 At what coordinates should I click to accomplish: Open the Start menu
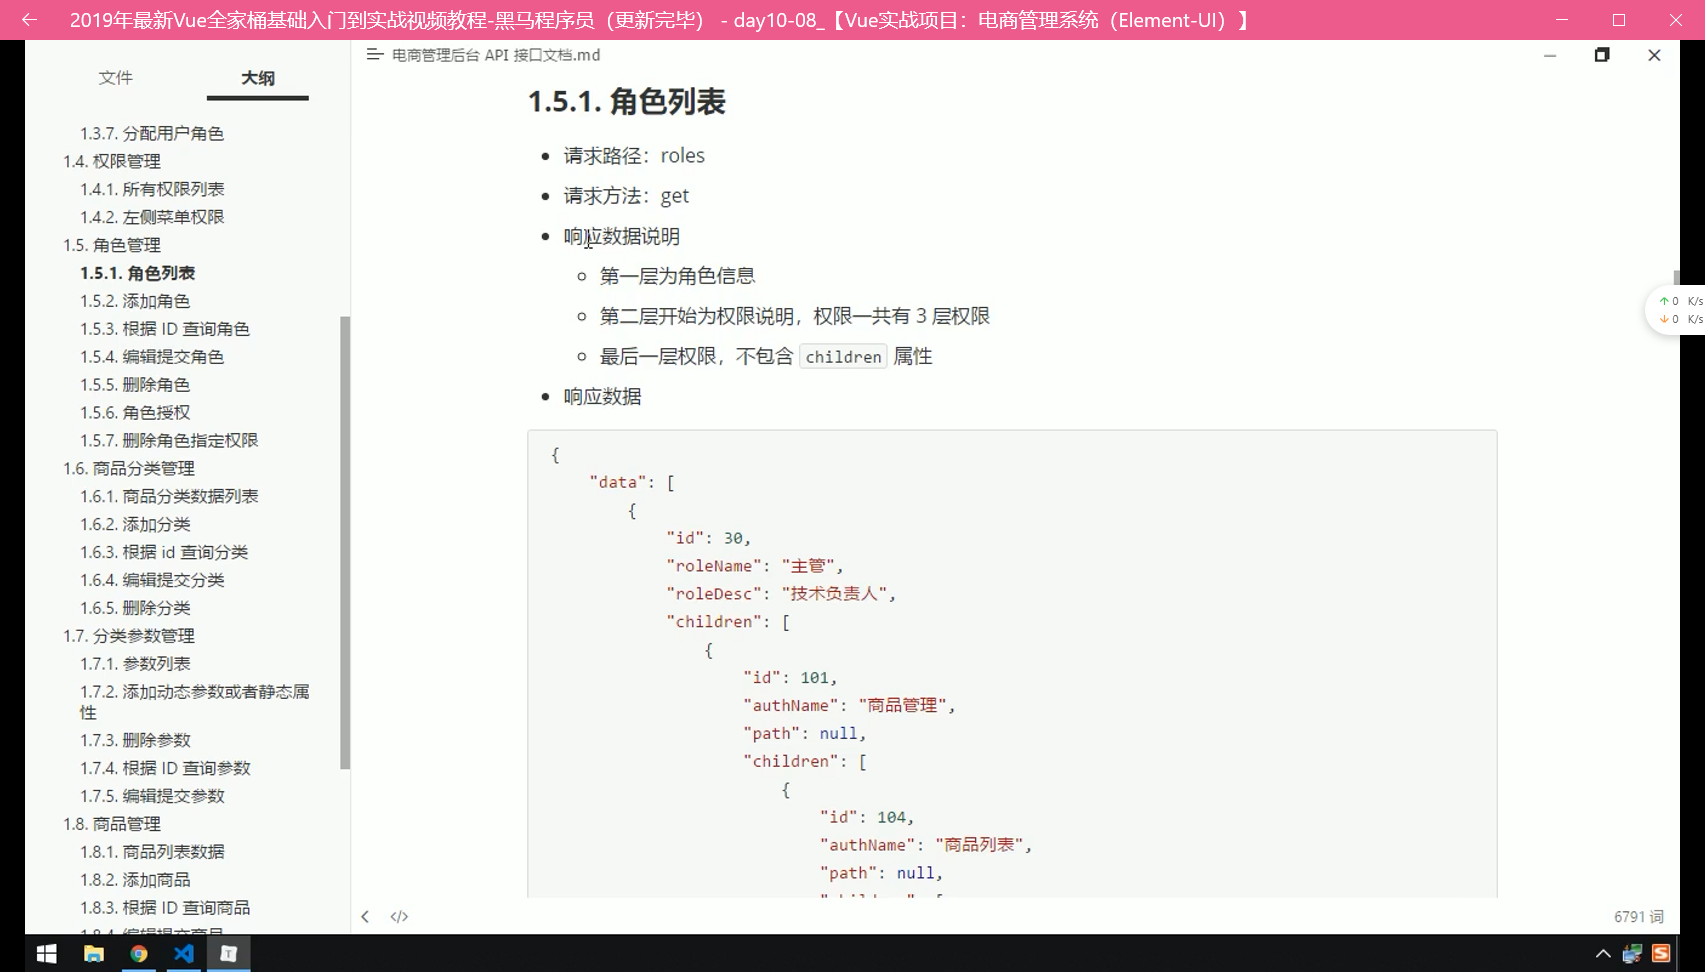pyautogui.click(x=46, y=953)
